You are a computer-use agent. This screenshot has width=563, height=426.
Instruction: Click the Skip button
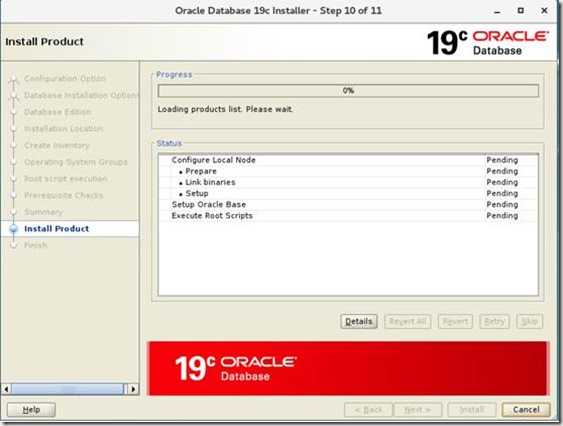(x=530, y=321)
